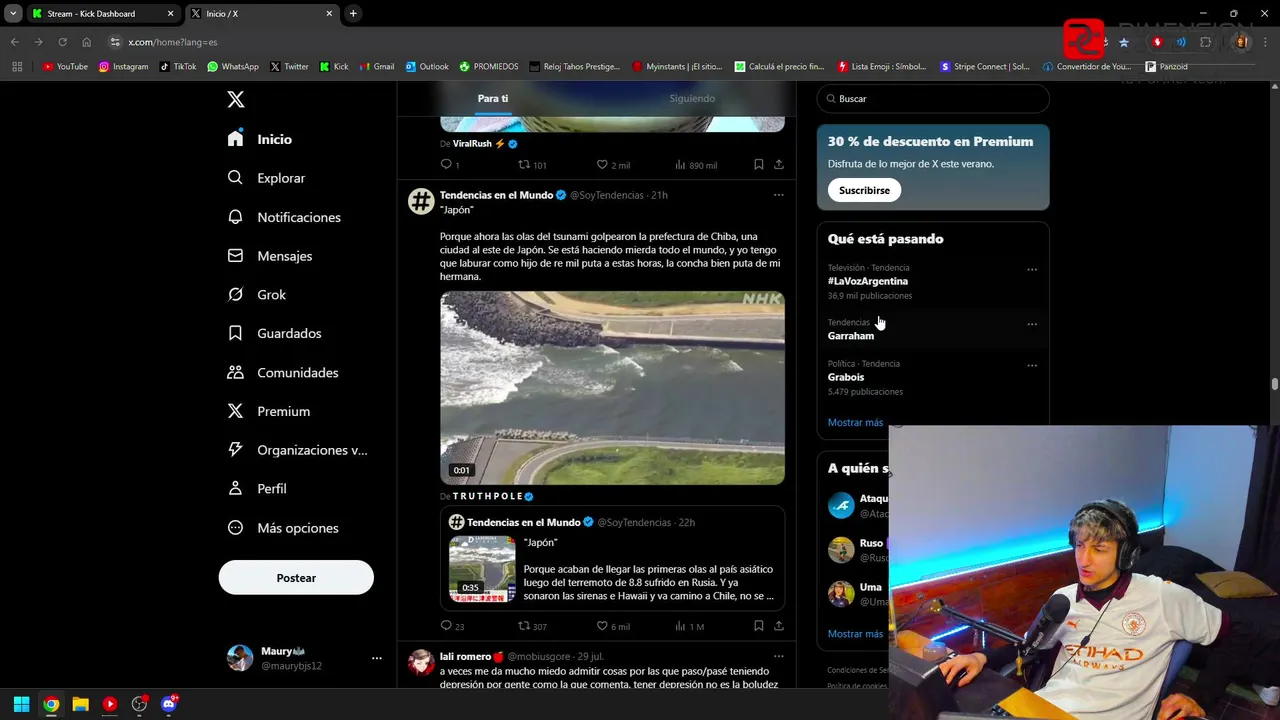This screenshot has width=1280, height=720.
Task: Open Guardados in the sidebar
Action: pos(274,333)
